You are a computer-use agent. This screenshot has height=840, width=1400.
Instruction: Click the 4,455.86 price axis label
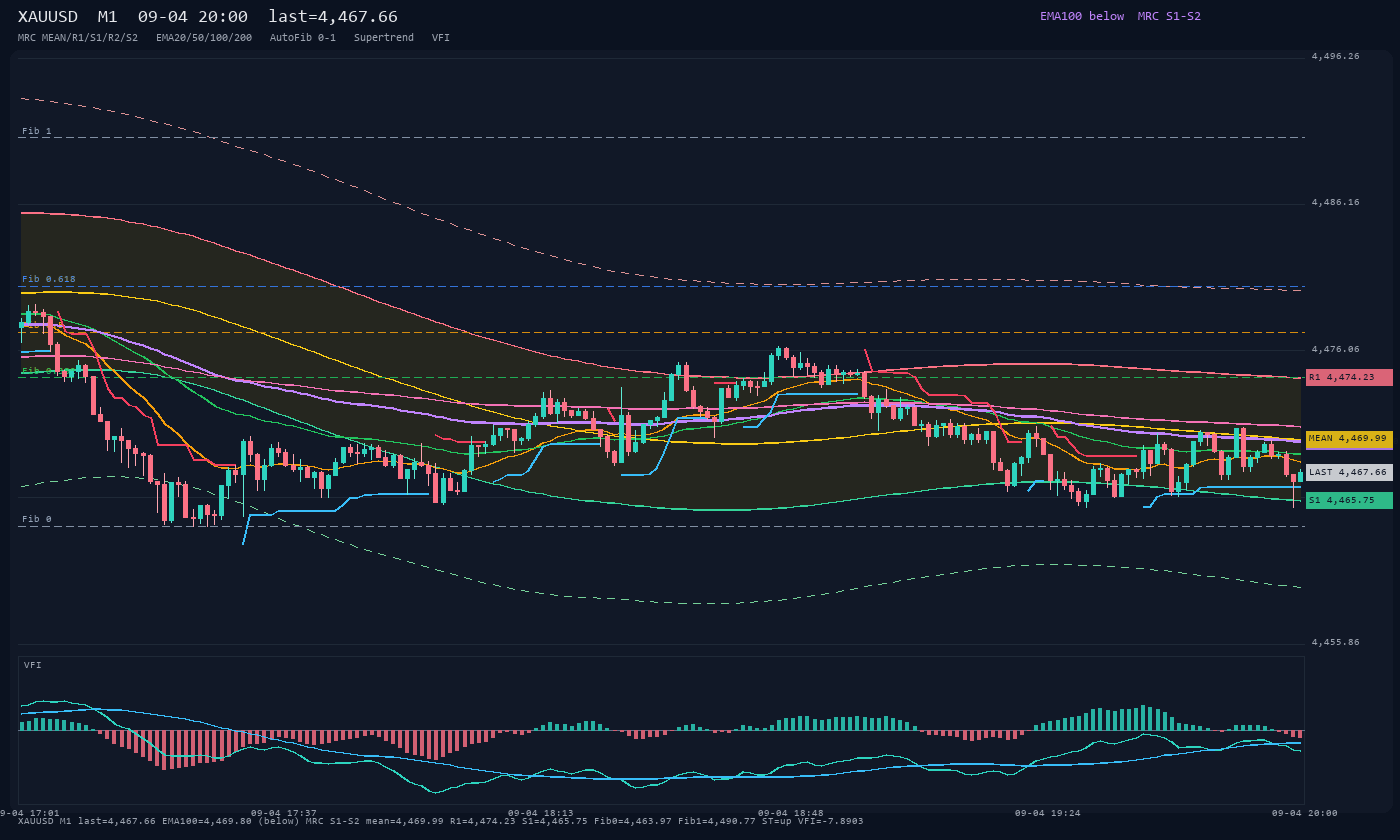point(1336,642)
